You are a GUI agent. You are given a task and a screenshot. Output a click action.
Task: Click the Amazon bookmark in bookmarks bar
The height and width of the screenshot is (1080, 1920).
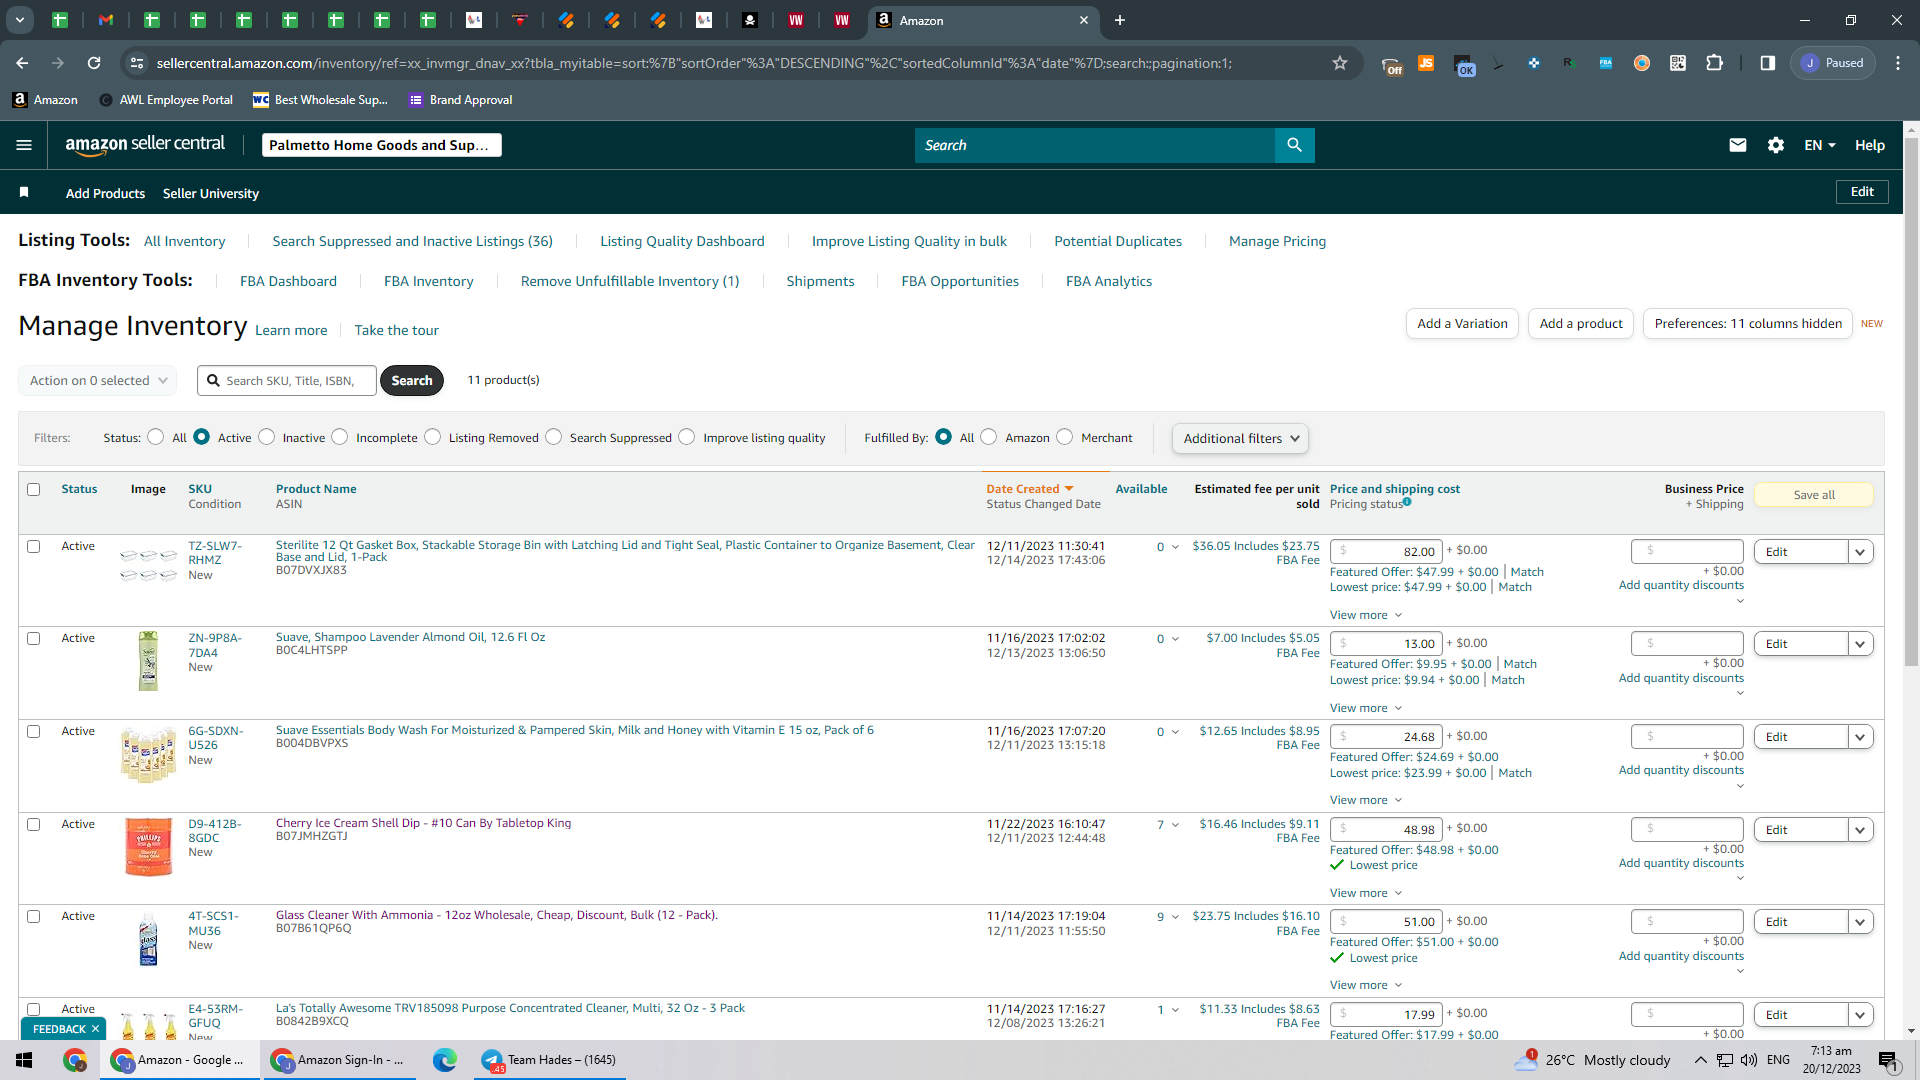(x=45, y=100)
